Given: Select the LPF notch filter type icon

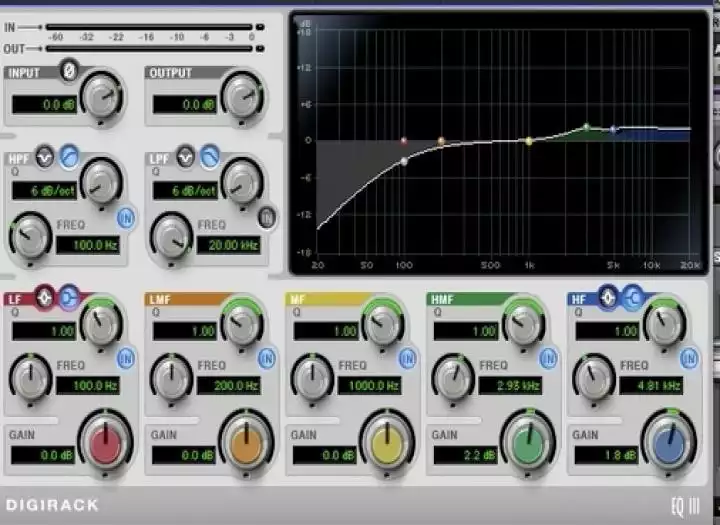Looking at the screenshot, I should [186, 157].
